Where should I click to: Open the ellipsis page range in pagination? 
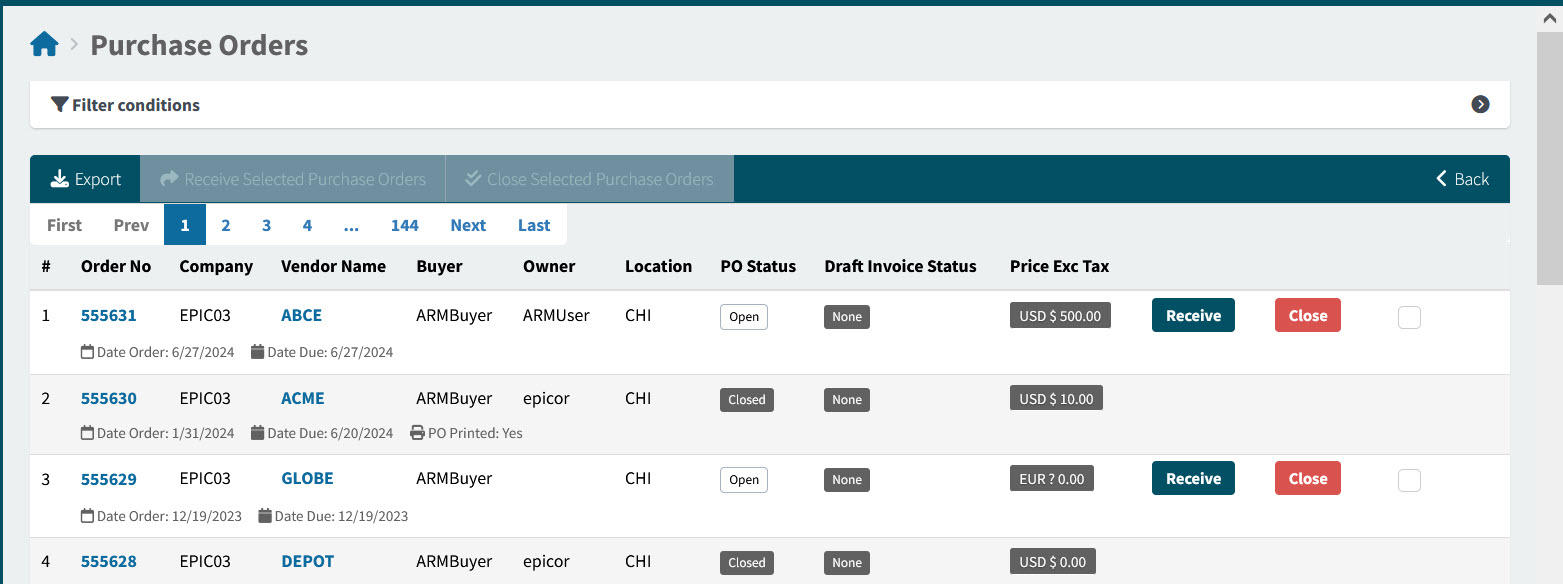pos(351,225)
